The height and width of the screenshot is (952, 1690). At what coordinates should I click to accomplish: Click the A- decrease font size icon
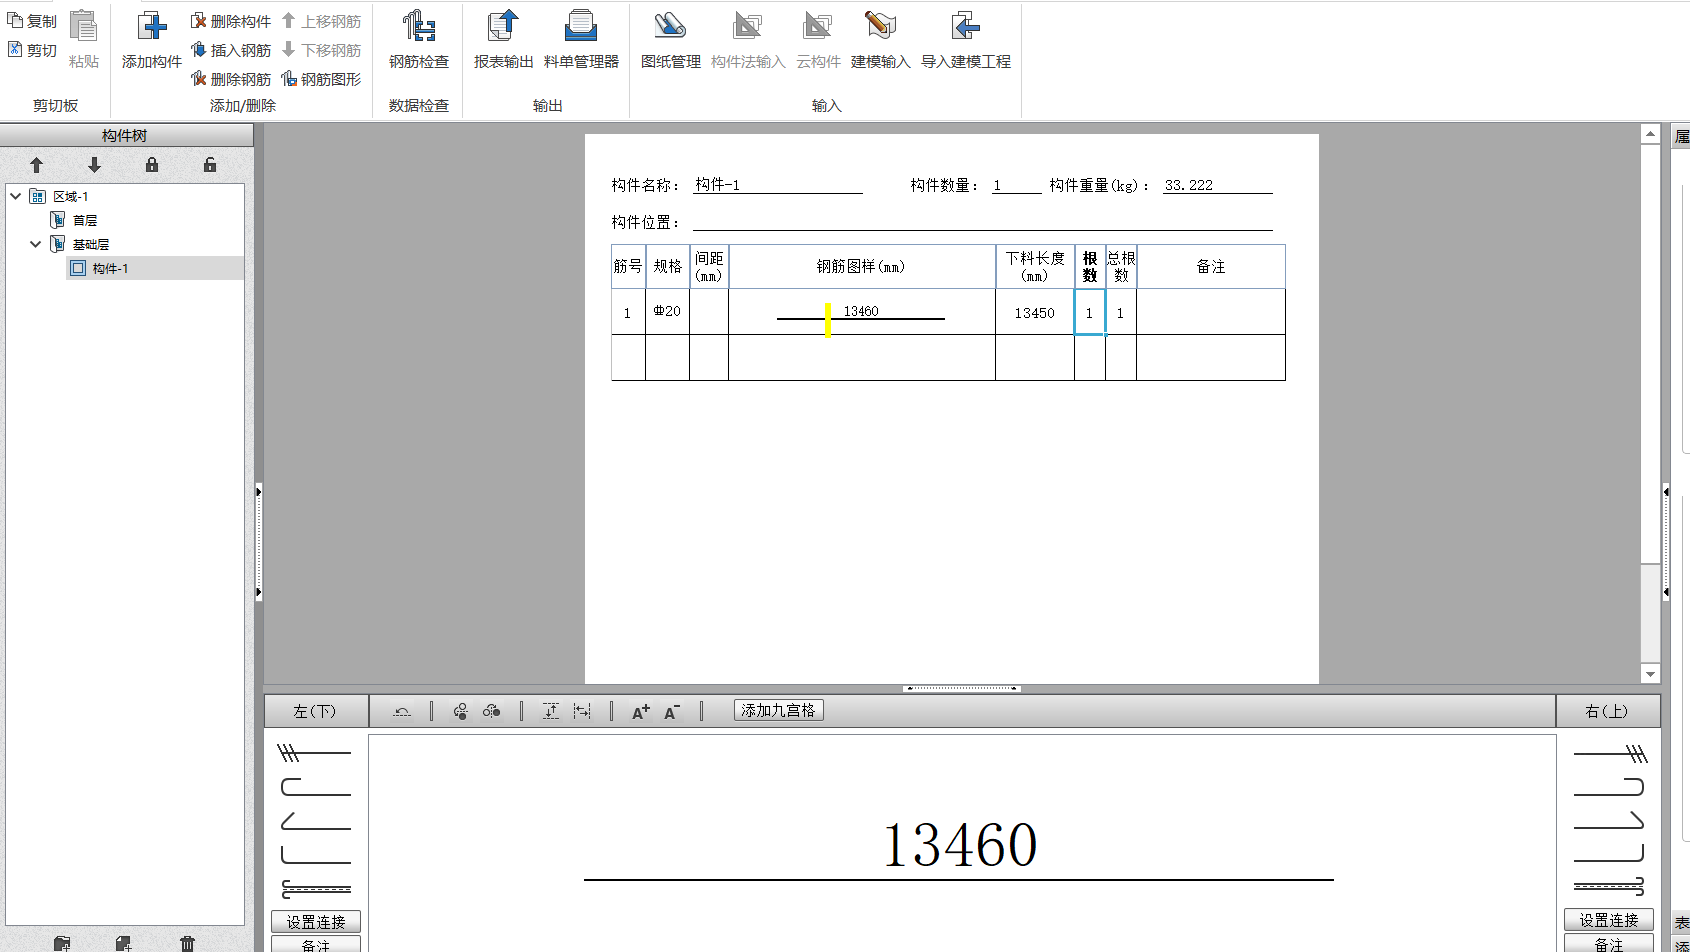pyautogui.click(x=672, y=711)
